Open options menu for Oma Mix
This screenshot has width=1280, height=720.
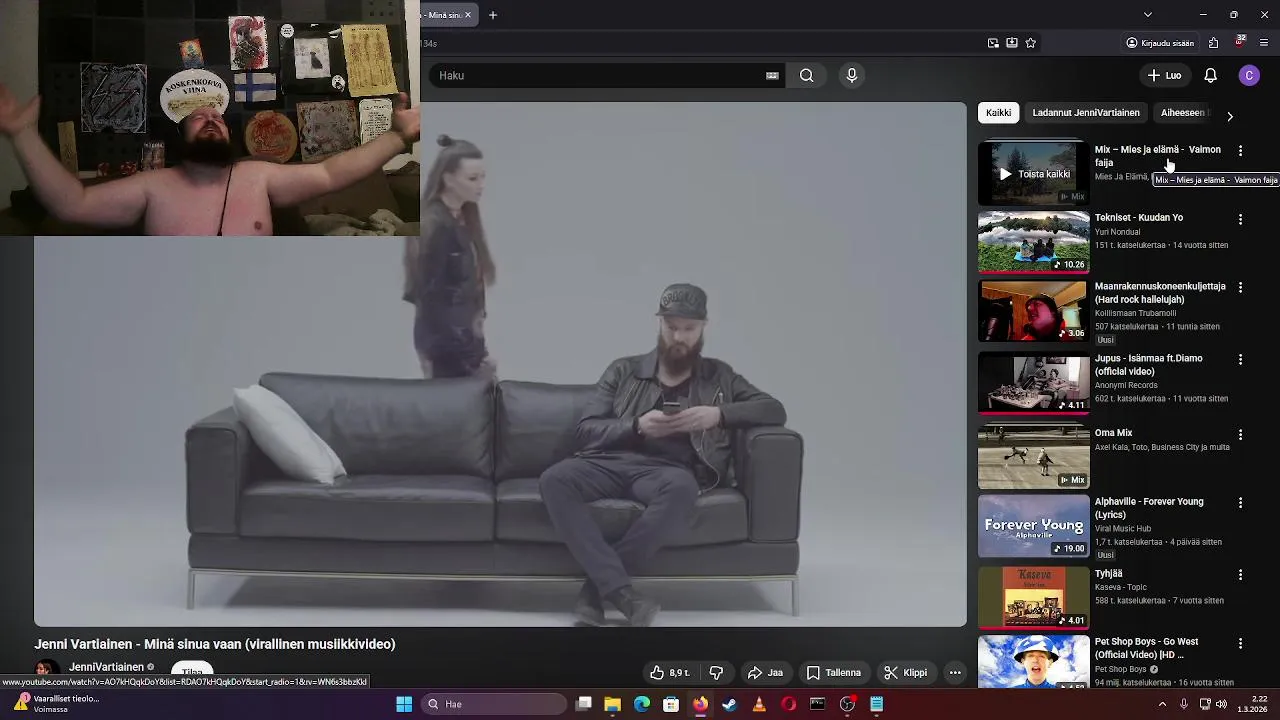point(1240,435)
